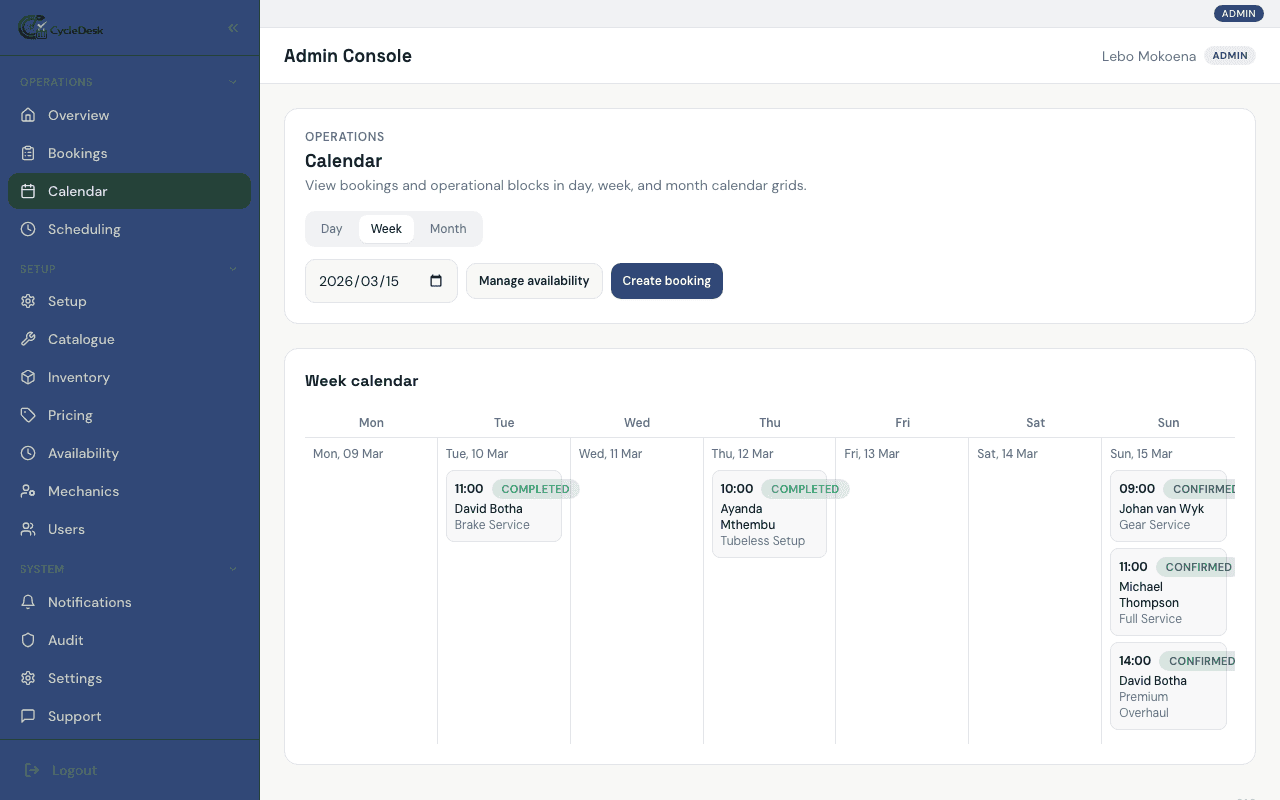Open the Catalogue icon in the sidebar

coord(28,339)
